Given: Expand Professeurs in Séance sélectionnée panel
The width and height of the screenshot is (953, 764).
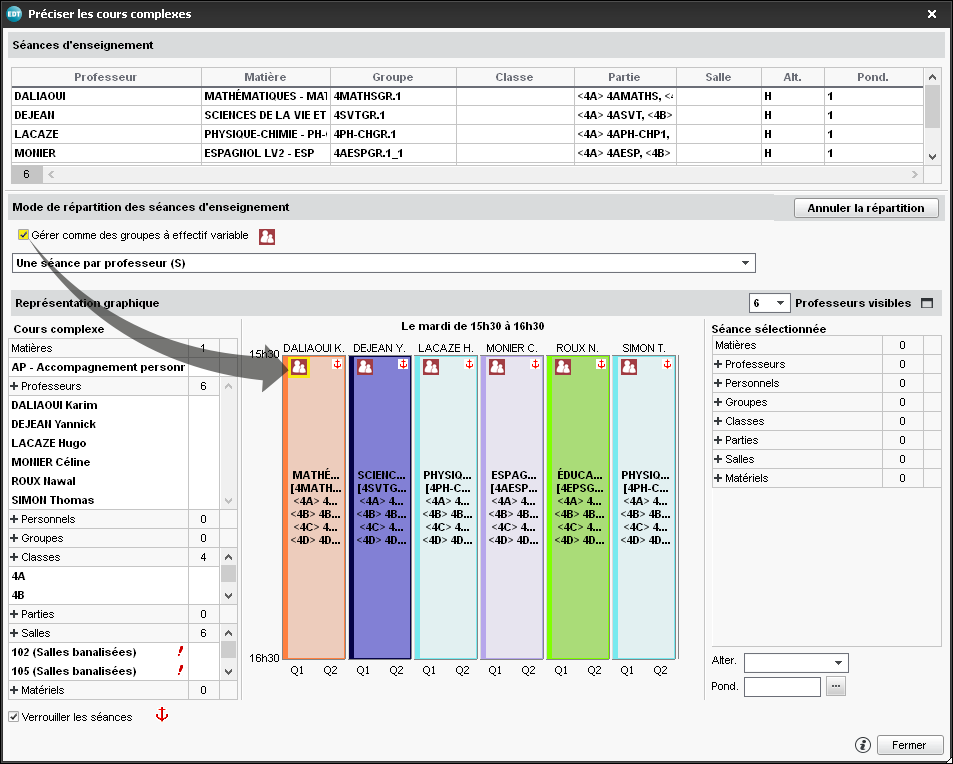Looking at the screenshot, I should (718, 364).
